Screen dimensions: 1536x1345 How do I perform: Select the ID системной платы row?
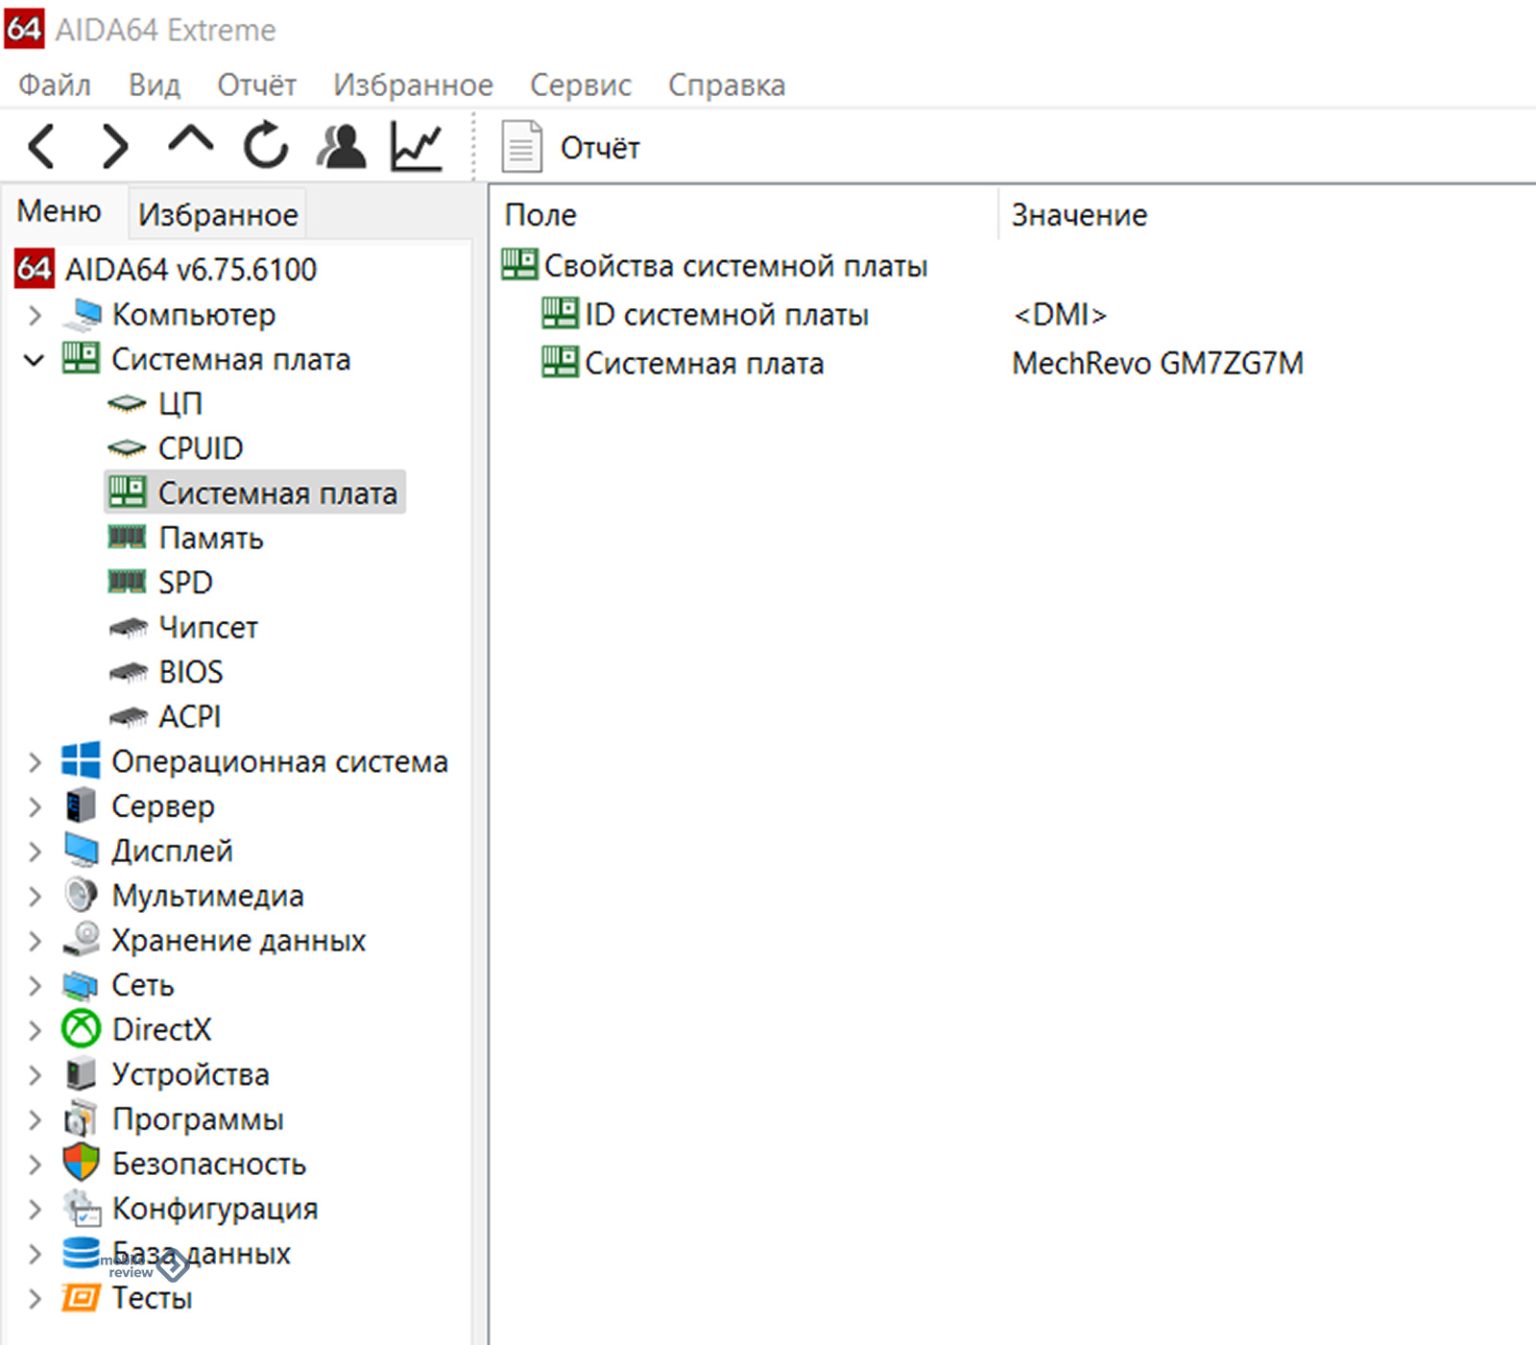[726, 315]
